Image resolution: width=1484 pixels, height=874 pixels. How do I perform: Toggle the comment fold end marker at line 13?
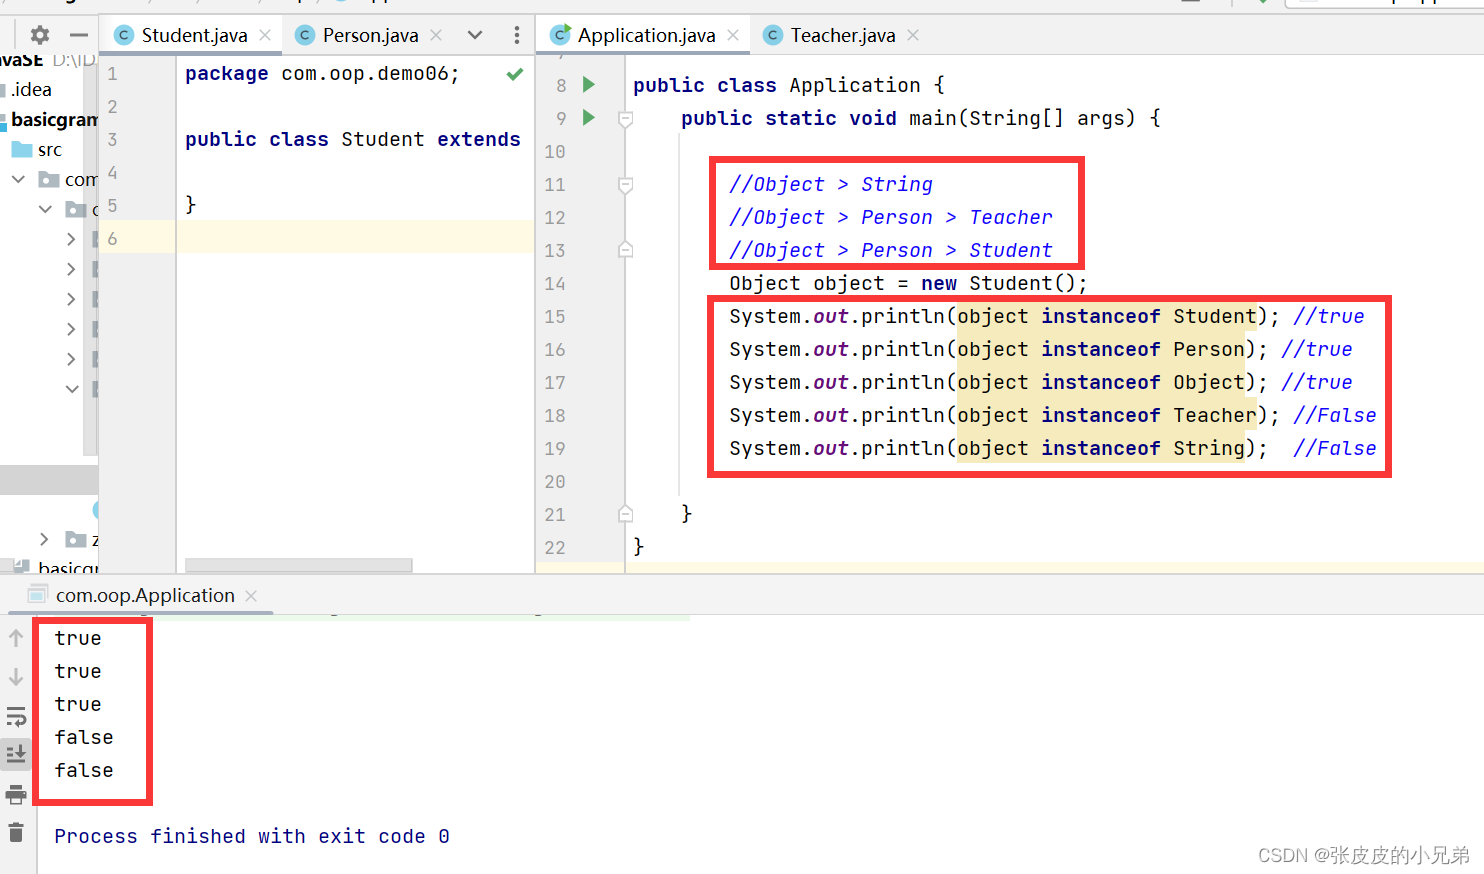(x=625, y=250)
